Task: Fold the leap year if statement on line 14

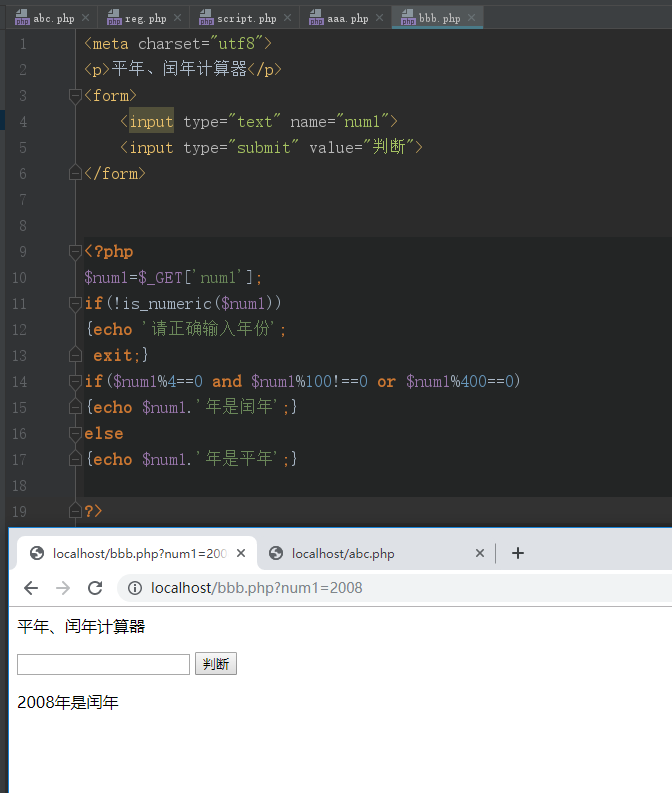Action: coord(75,381)
